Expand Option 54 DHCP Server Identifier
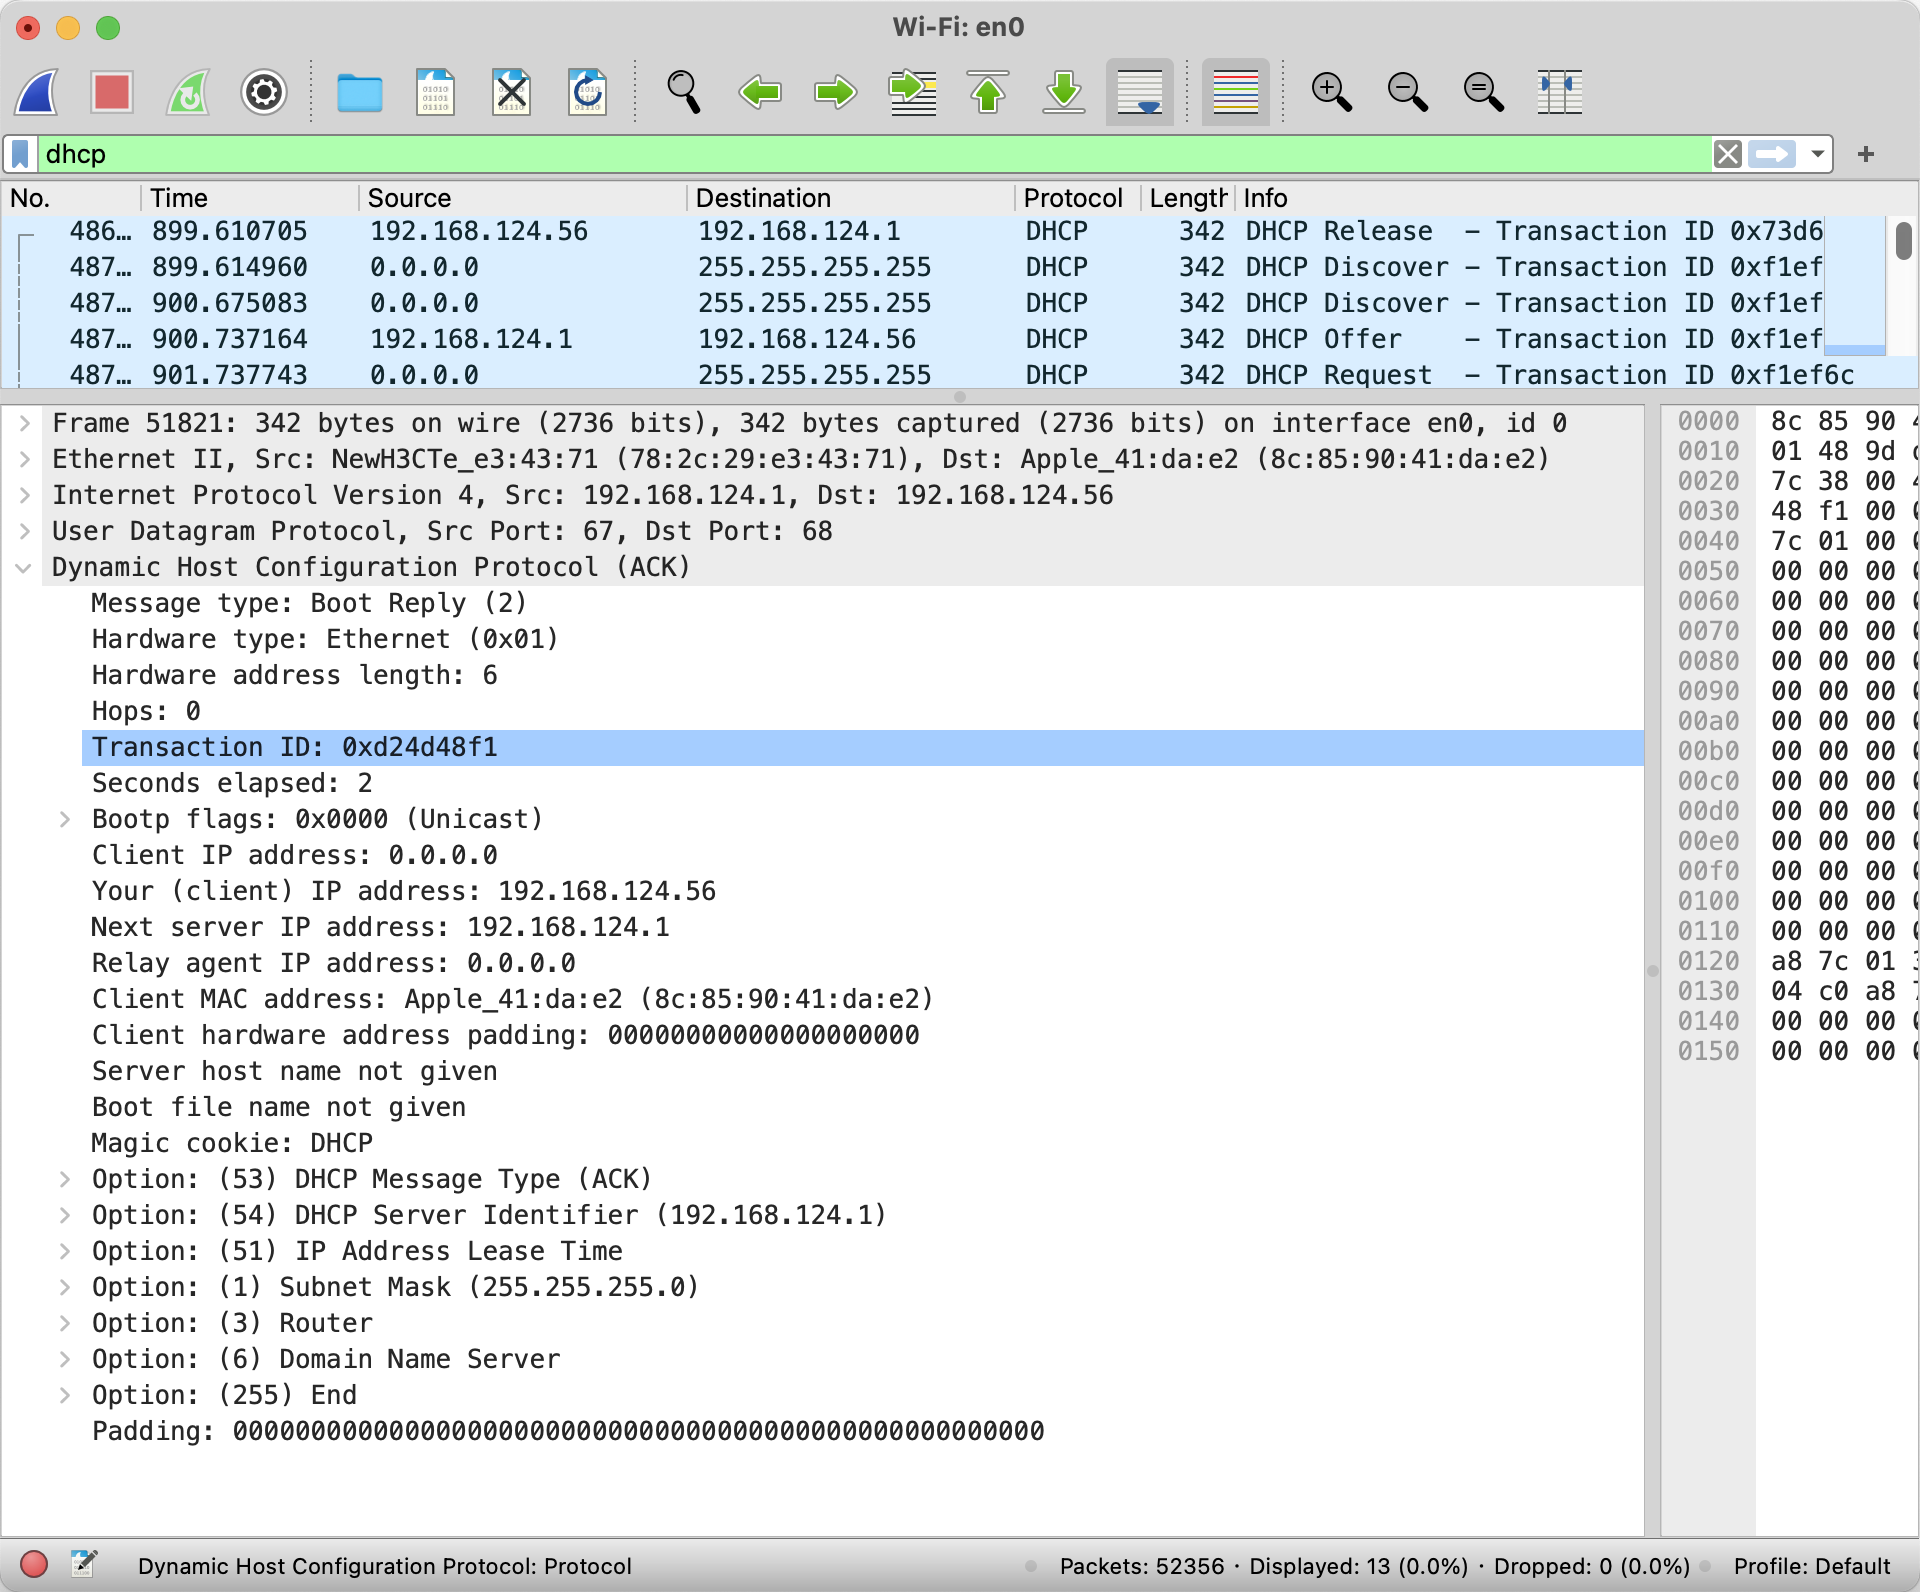Viewport: 1920px width, 1592px height. tap(65, 1215)
